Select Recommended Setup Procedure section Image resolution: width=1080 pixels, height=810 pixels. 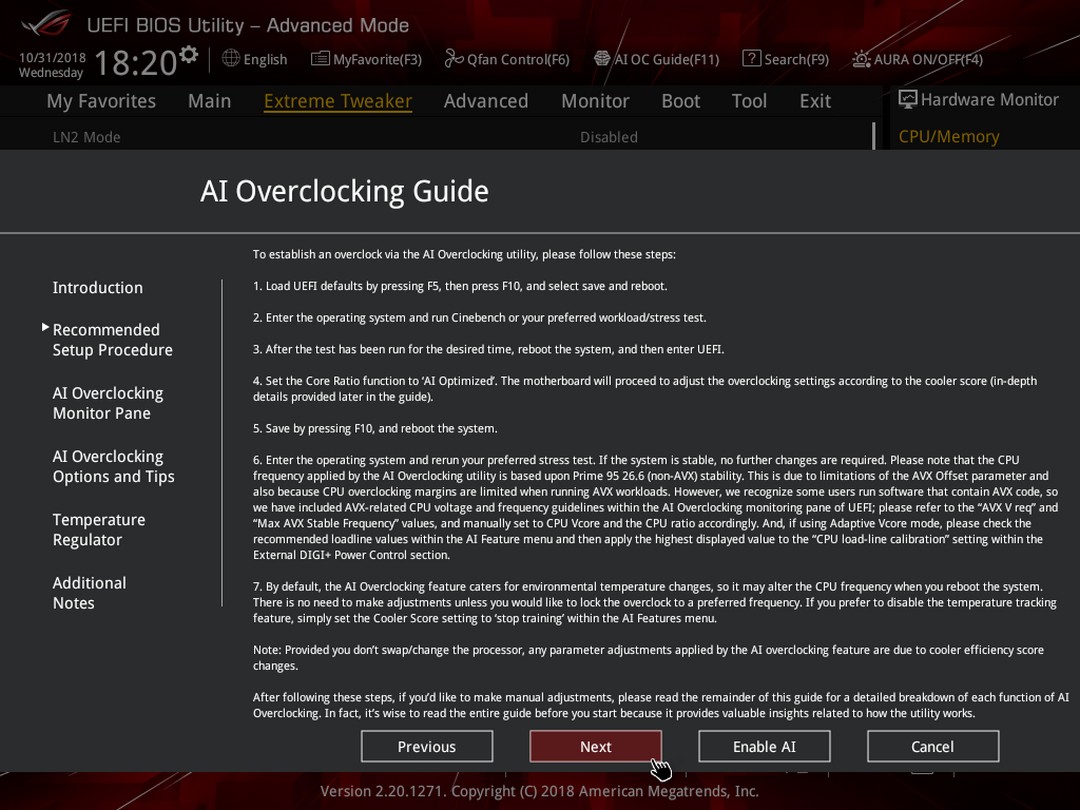(112, 340)
